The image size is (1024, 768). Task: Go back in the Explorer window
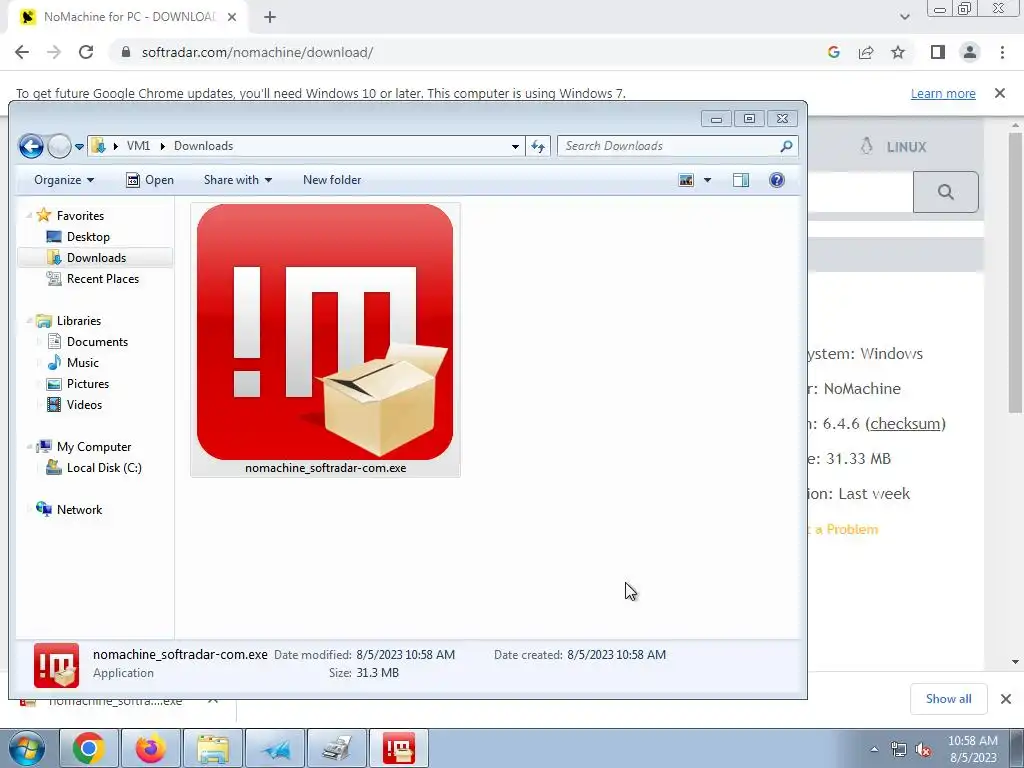coord(31,146)
